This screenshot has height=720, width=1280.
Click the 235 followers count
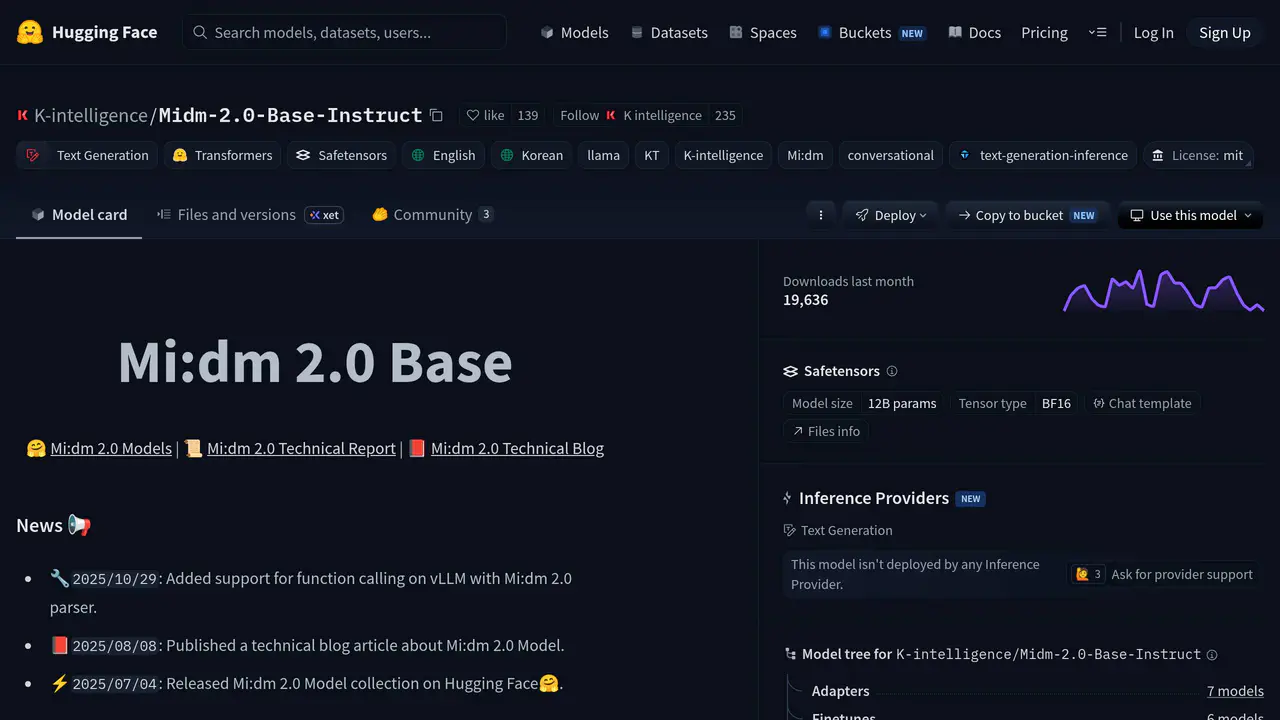pos(725,115)
